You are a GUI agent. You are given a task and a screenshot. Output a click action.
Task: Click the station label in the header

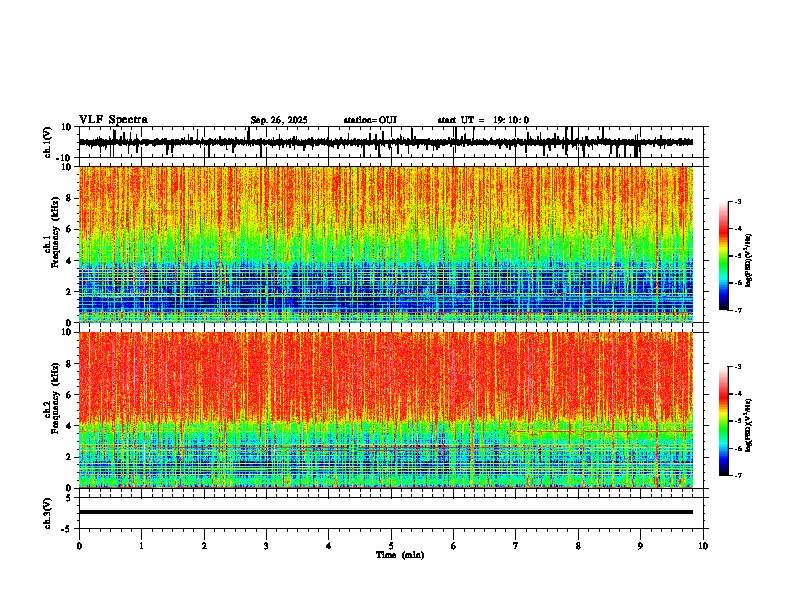370,120
